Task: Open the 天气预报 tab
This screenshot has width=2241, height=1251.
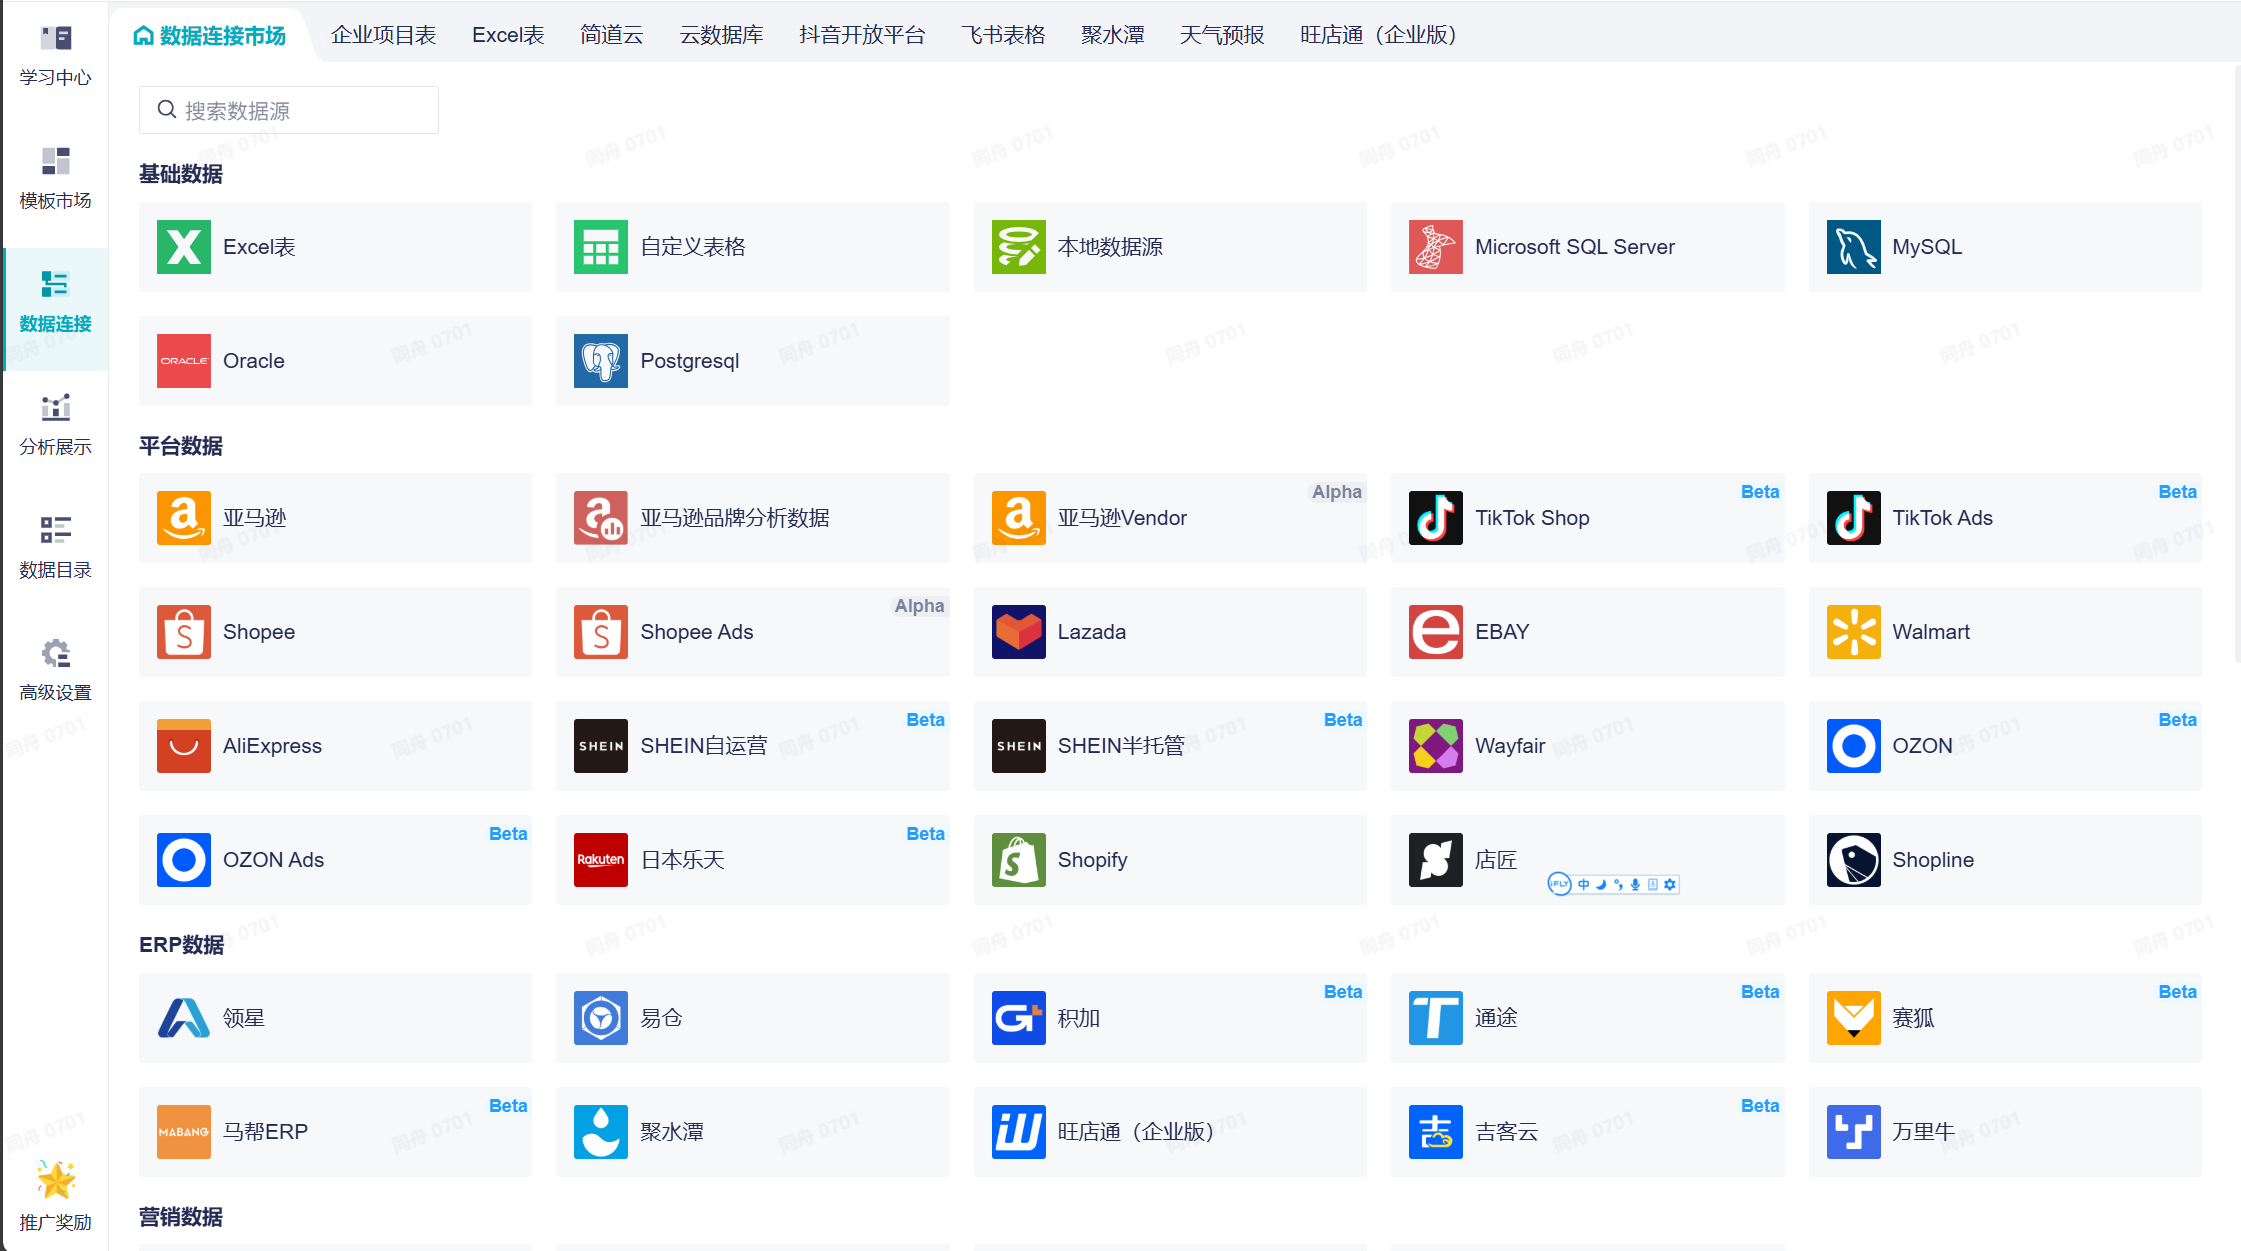Action: (x=1221, y=35)
